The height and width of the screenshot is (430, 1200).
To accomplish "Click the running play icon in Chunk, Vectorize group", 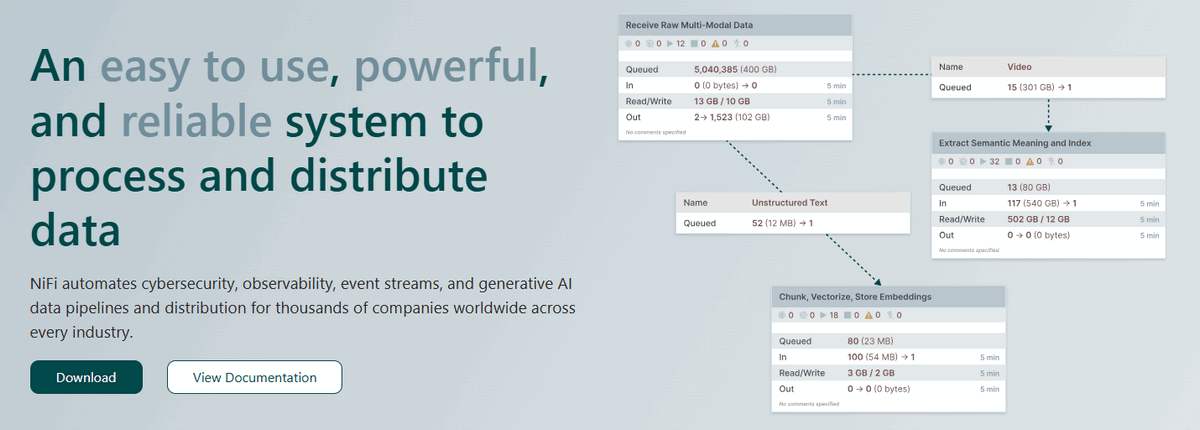I will click(822, 315).
